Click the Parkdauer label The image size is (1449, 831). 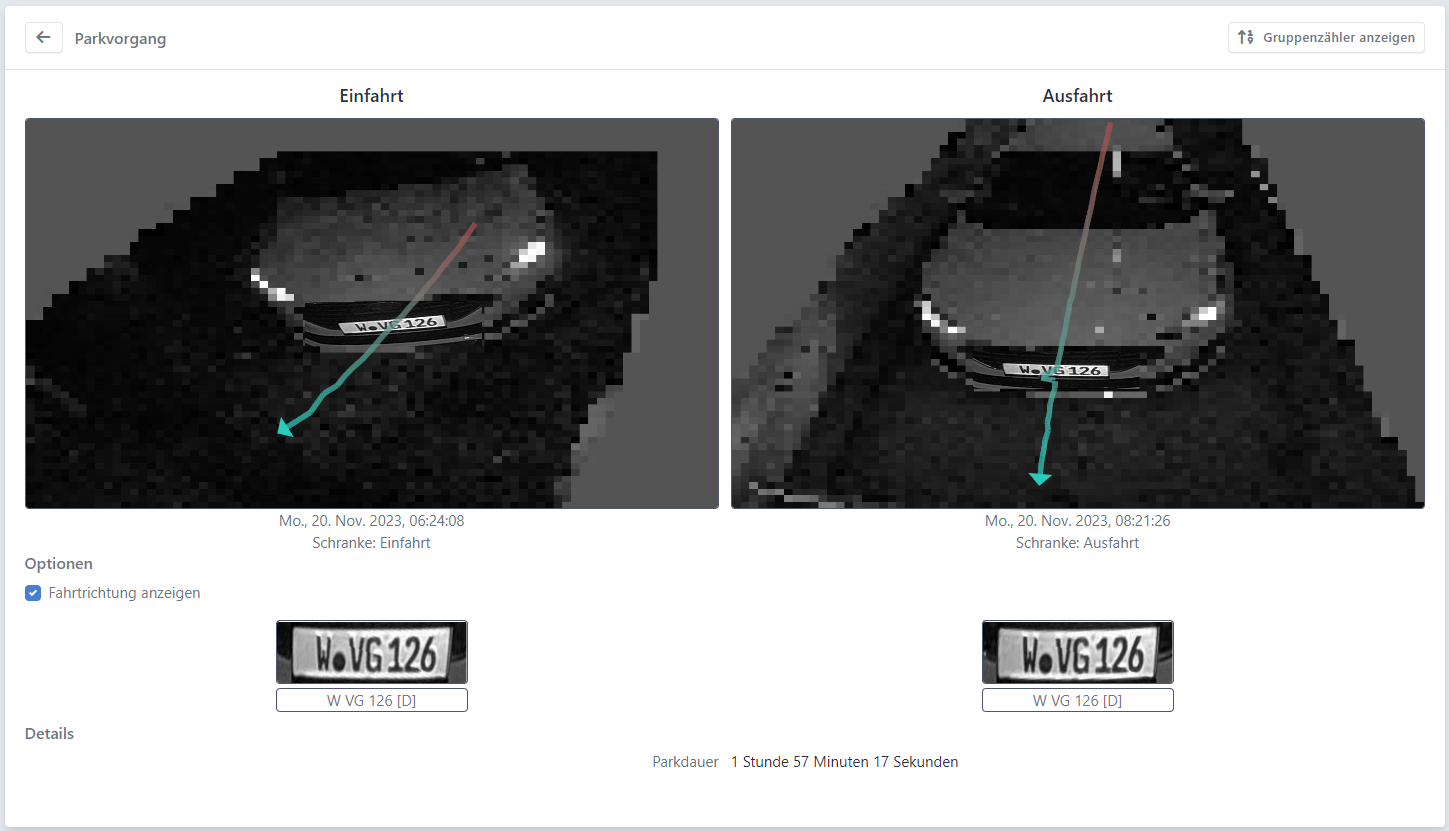pos(686,762)
